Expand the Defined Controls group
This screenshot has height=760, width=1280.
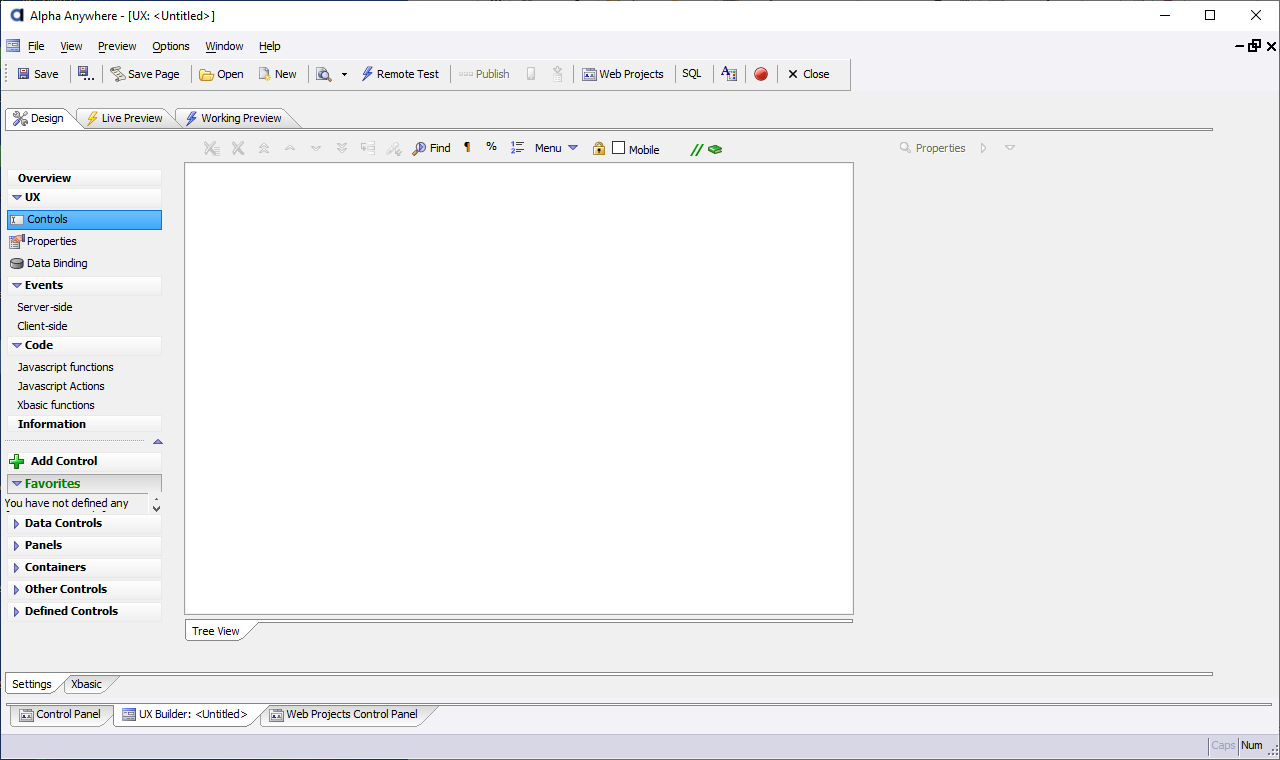pyautogui.click(x=16, y=612)
